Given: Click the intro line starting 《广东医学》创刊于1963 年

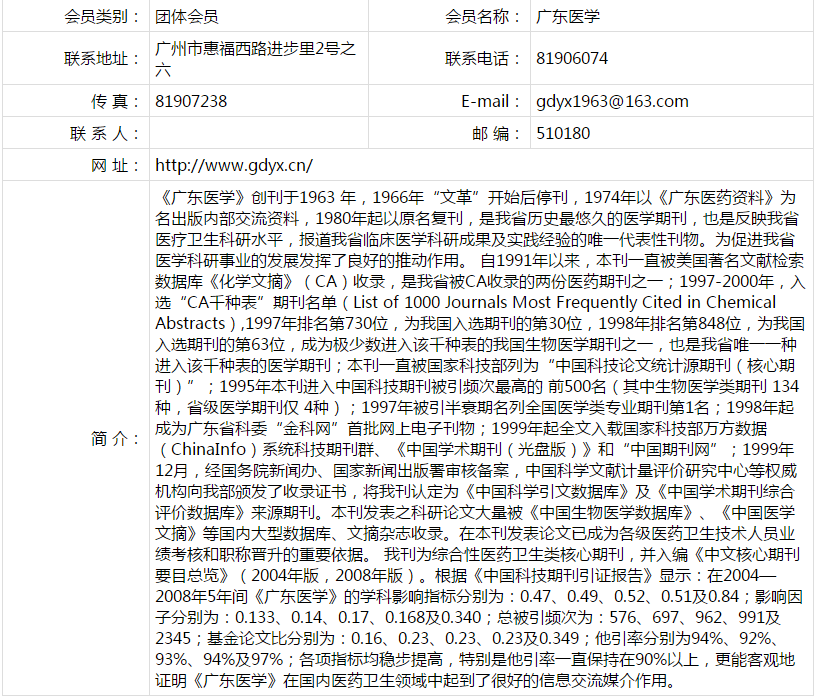Looking at the screenshot, I should (476, 197).
